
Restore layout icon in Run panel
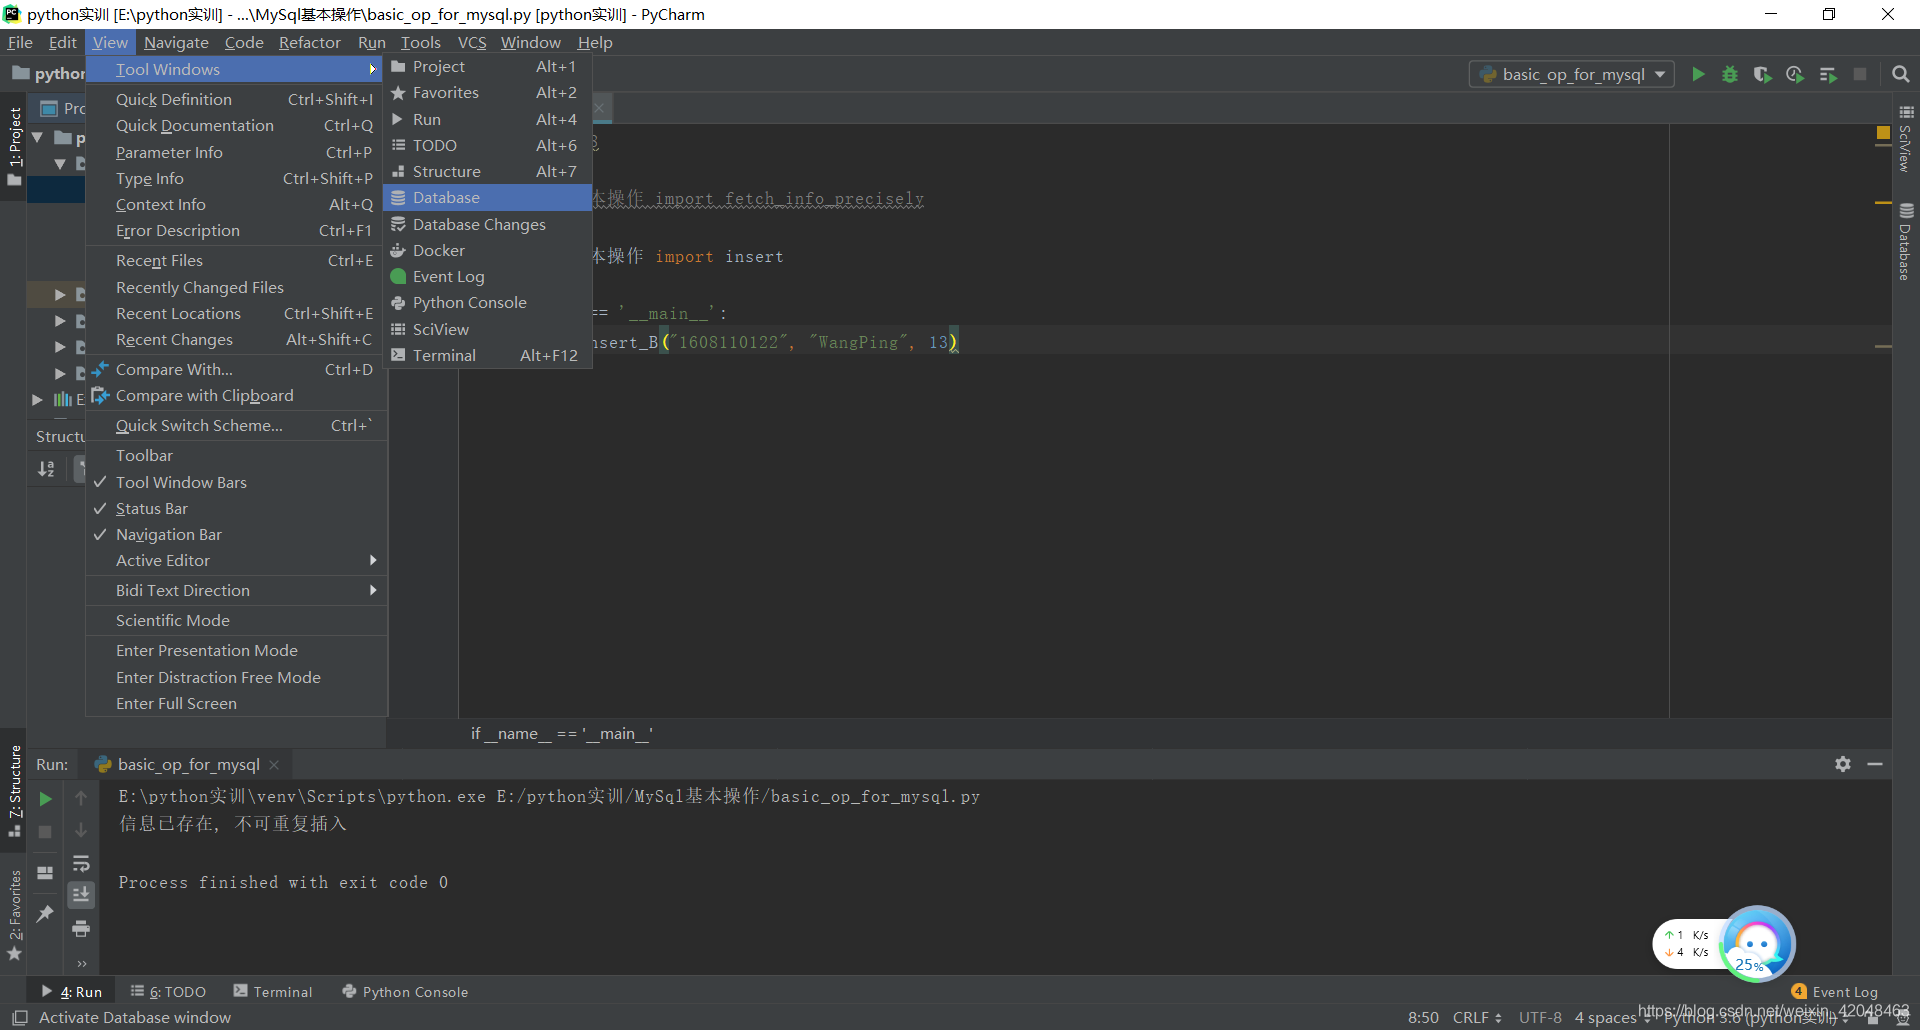pos(45,873)
